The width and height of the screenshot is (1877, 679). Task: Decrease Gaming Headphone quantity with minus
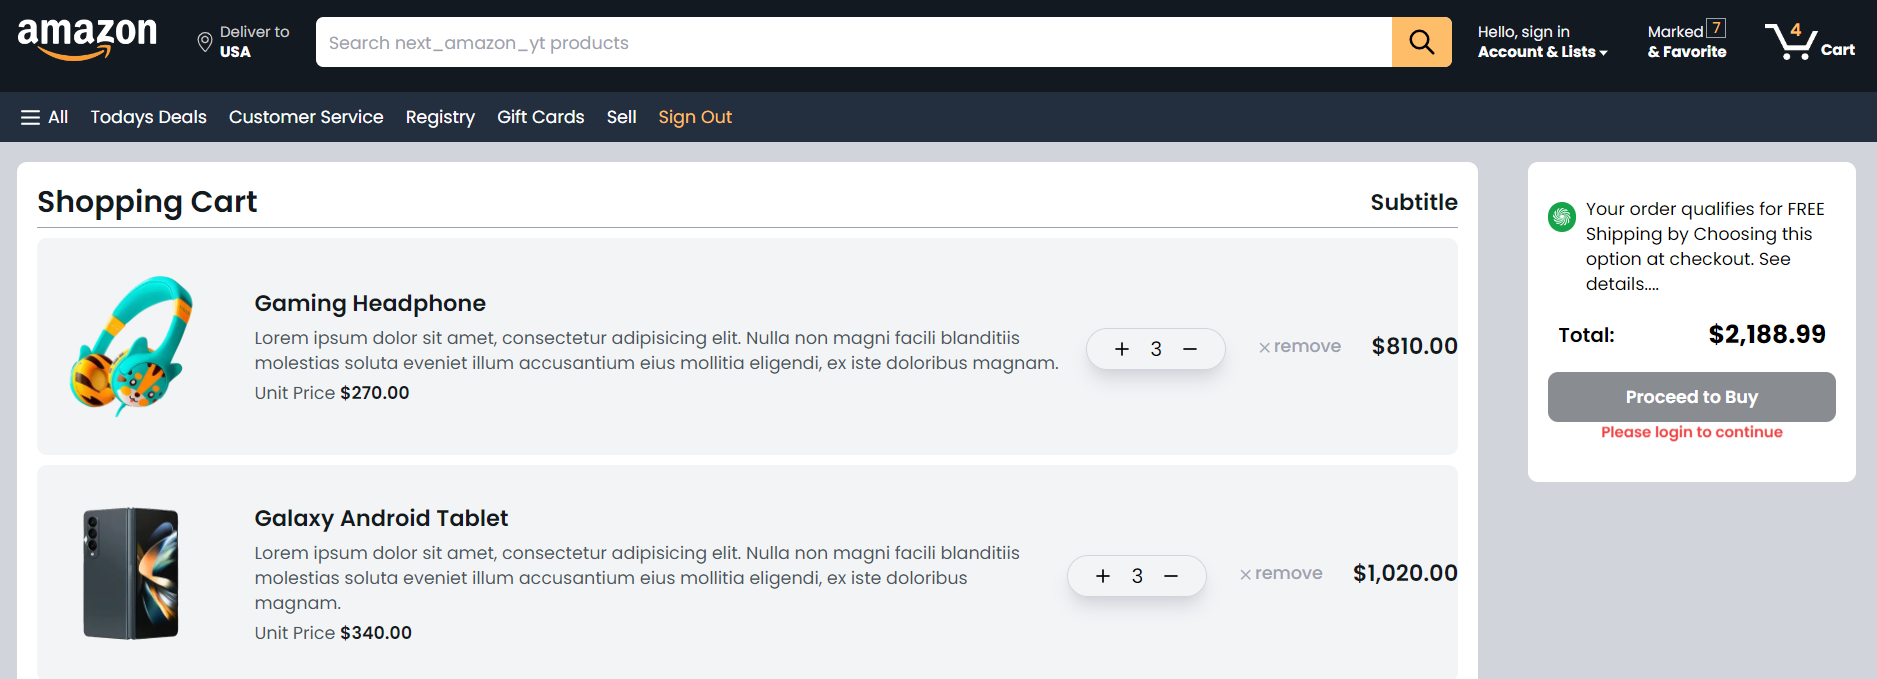point(1190,349)
